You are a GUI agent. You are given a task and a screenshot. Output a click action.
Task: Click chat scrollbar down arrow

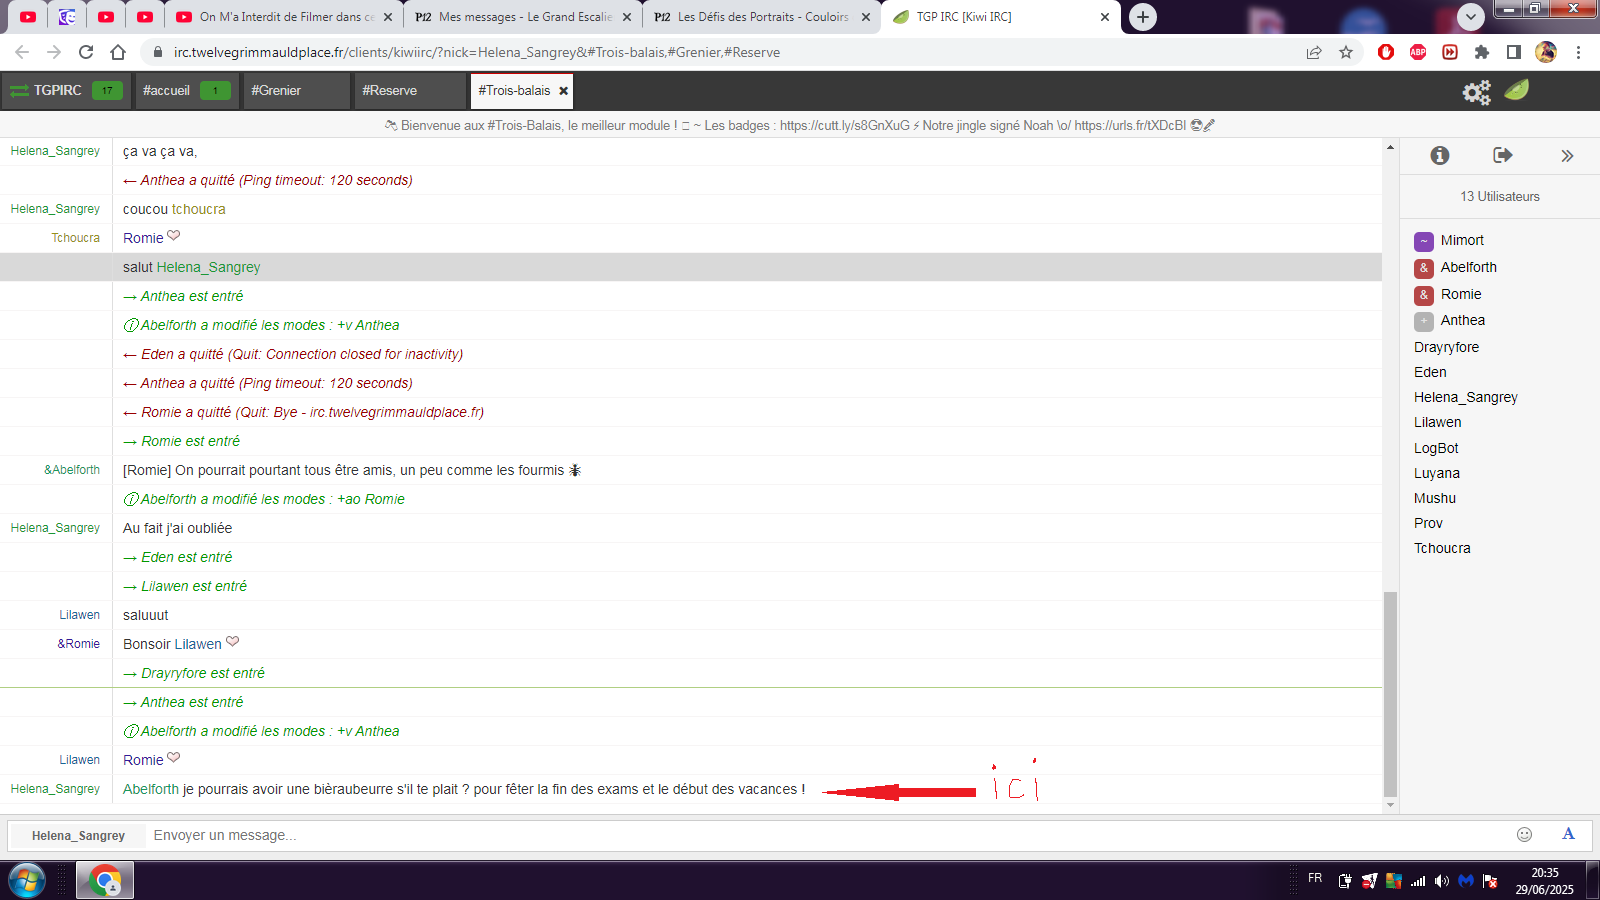1390,805
